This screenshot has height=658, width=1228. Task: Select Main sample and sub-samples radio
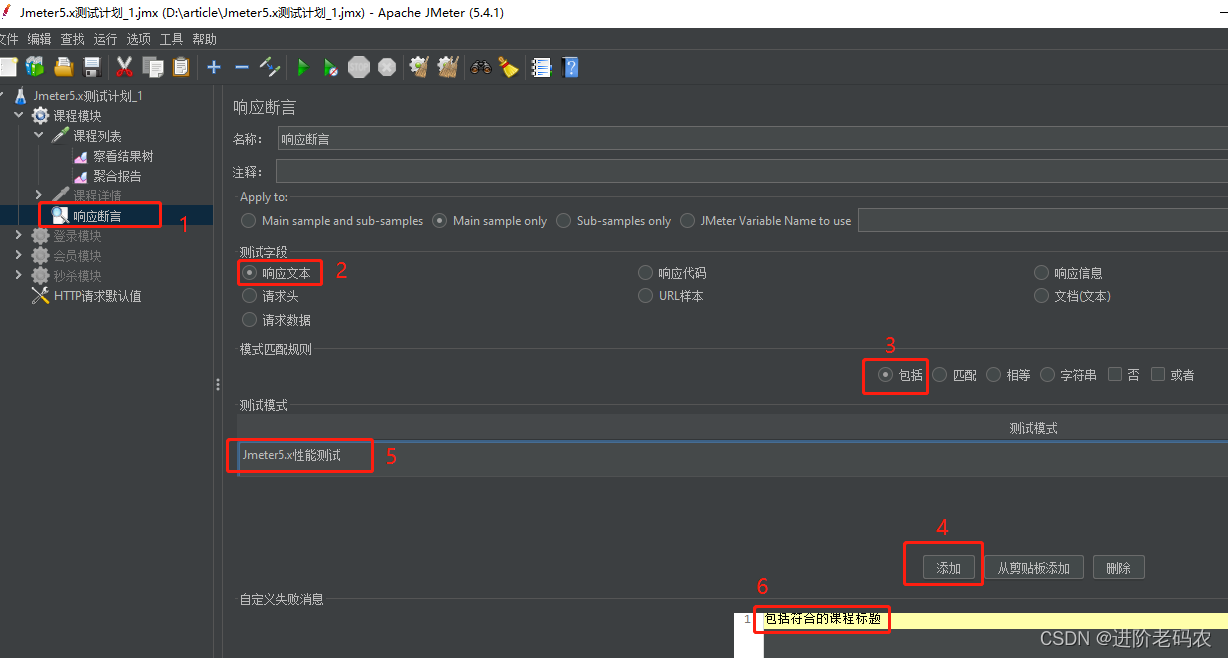[249, 220]
